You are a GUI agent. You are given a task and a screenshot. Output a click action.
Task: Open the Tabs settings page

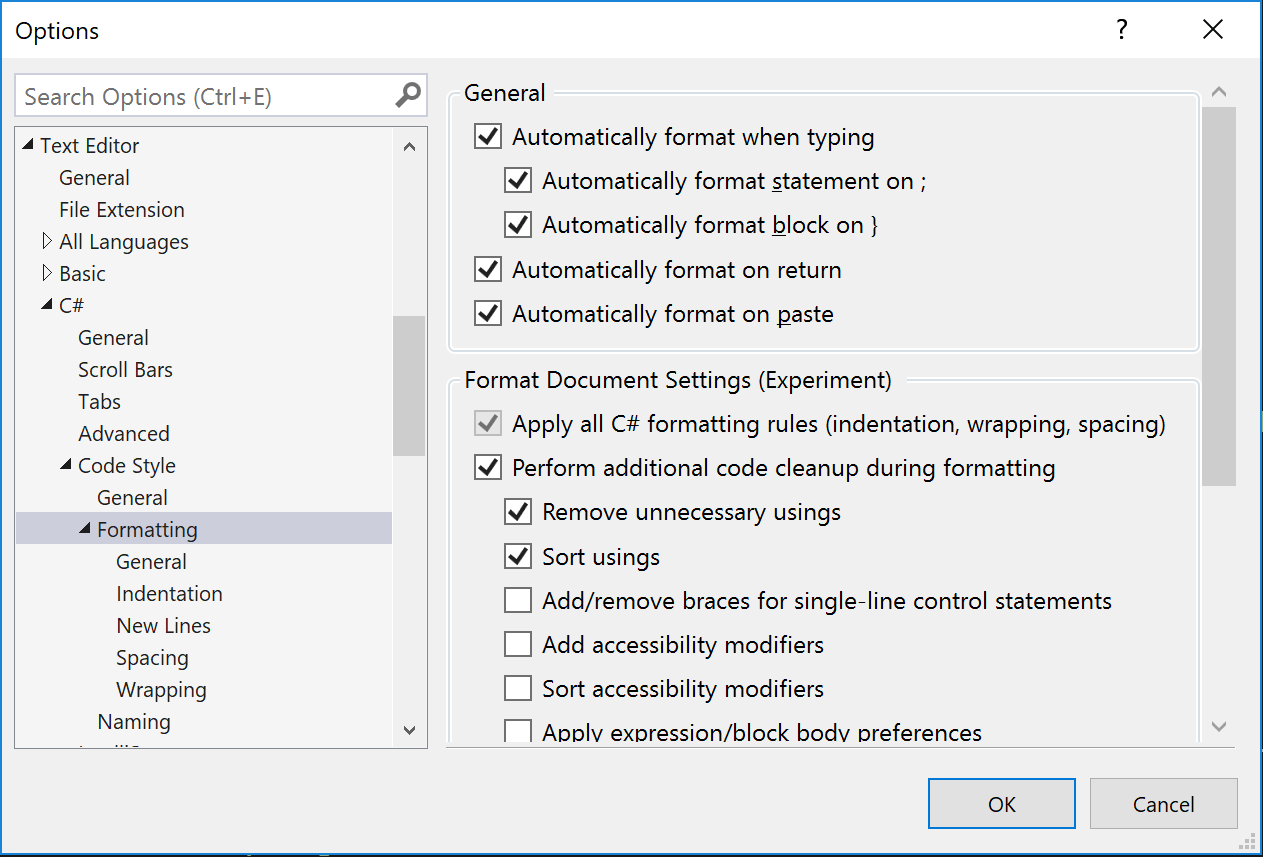coord(99,401)
